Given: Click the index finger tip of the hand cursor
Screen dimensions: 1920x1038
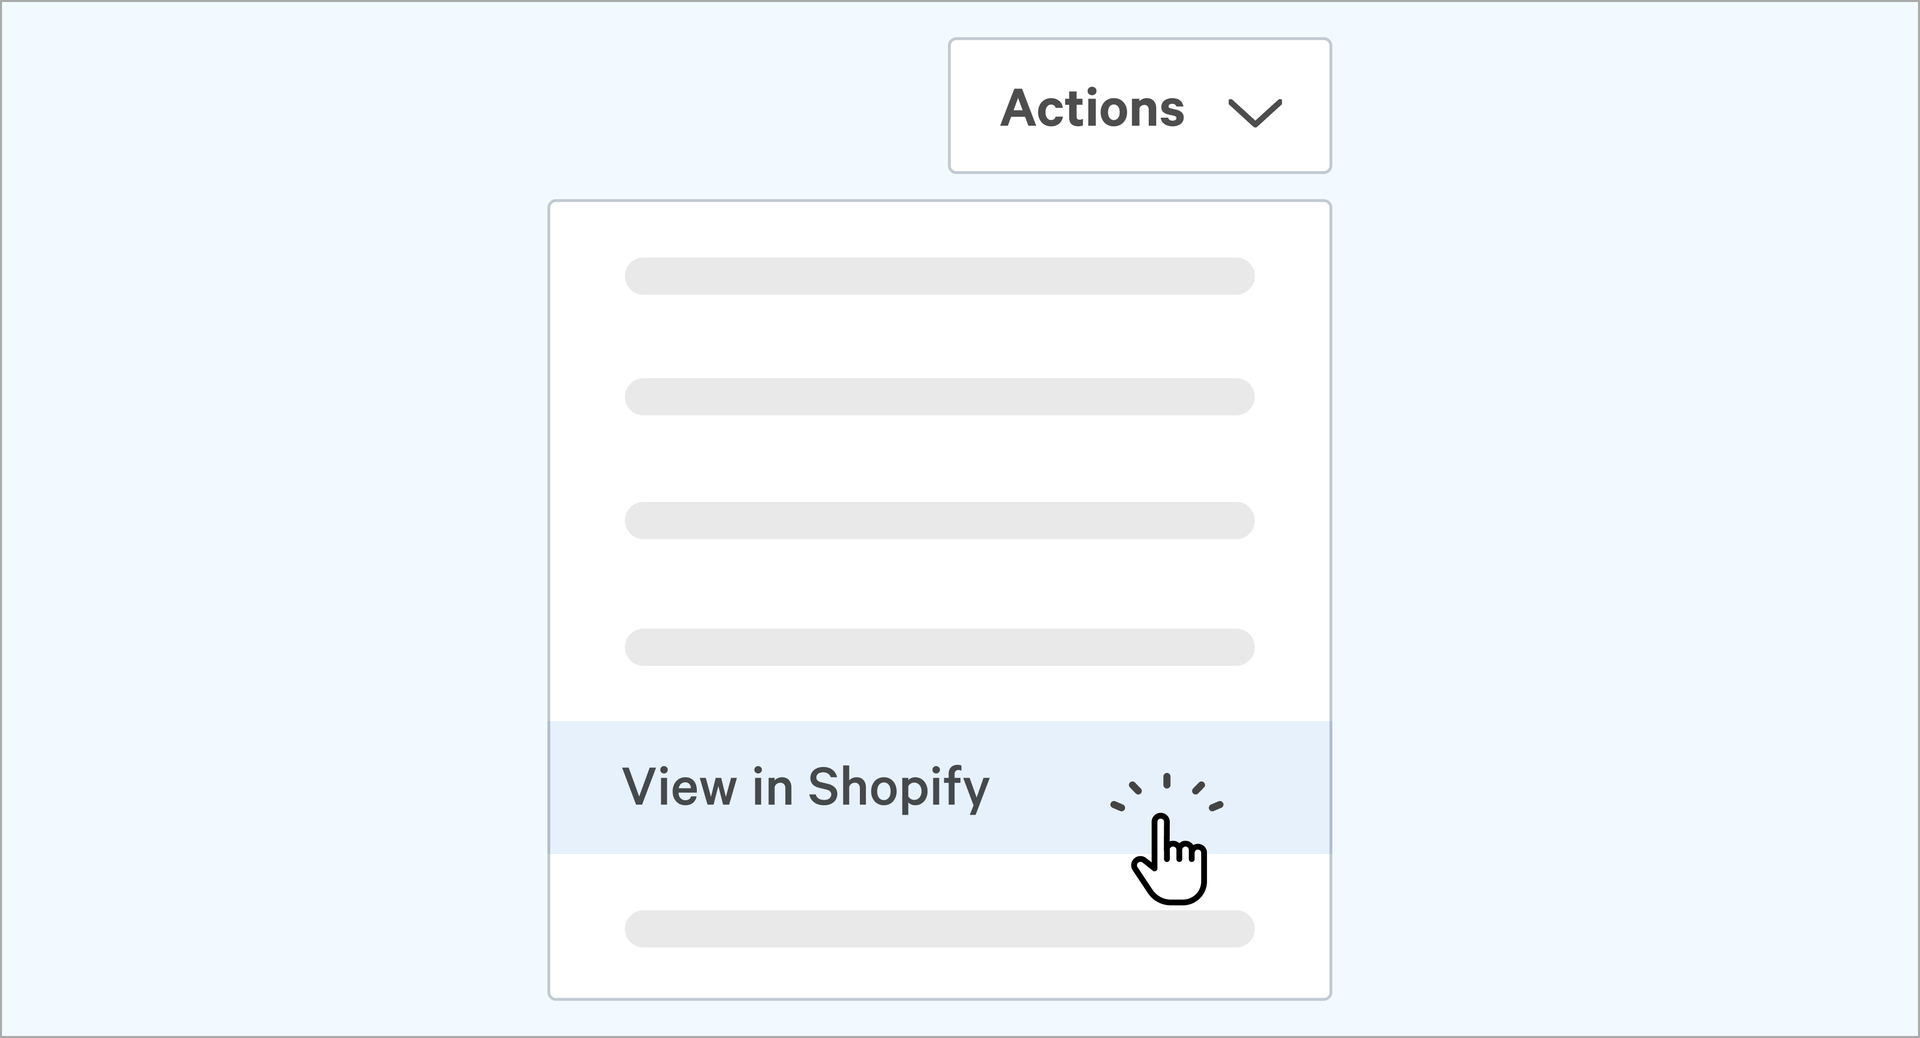Looking at the screenshot, I should [1160, 823].
